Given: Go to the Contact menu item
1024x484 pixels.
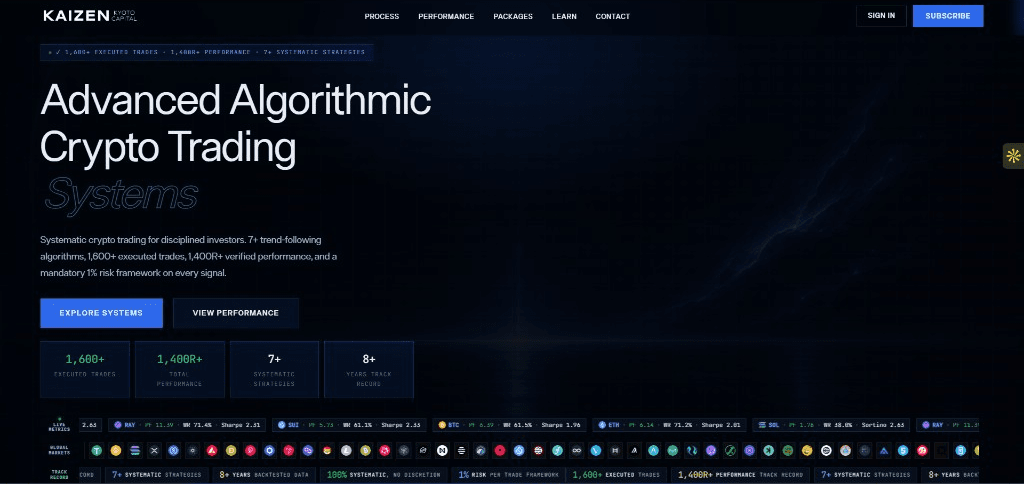Looking at the screenshot, I should tap(613, 16).
